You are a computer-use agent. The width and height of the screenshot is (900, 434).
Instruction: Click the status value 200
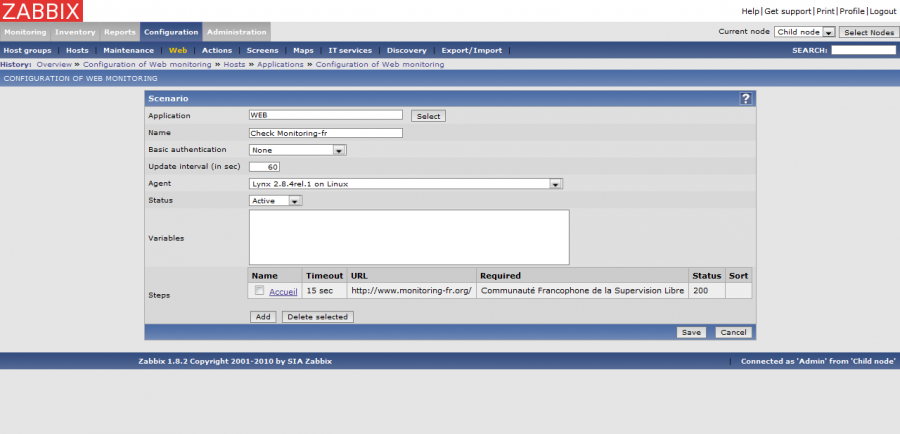pos(700,291)
